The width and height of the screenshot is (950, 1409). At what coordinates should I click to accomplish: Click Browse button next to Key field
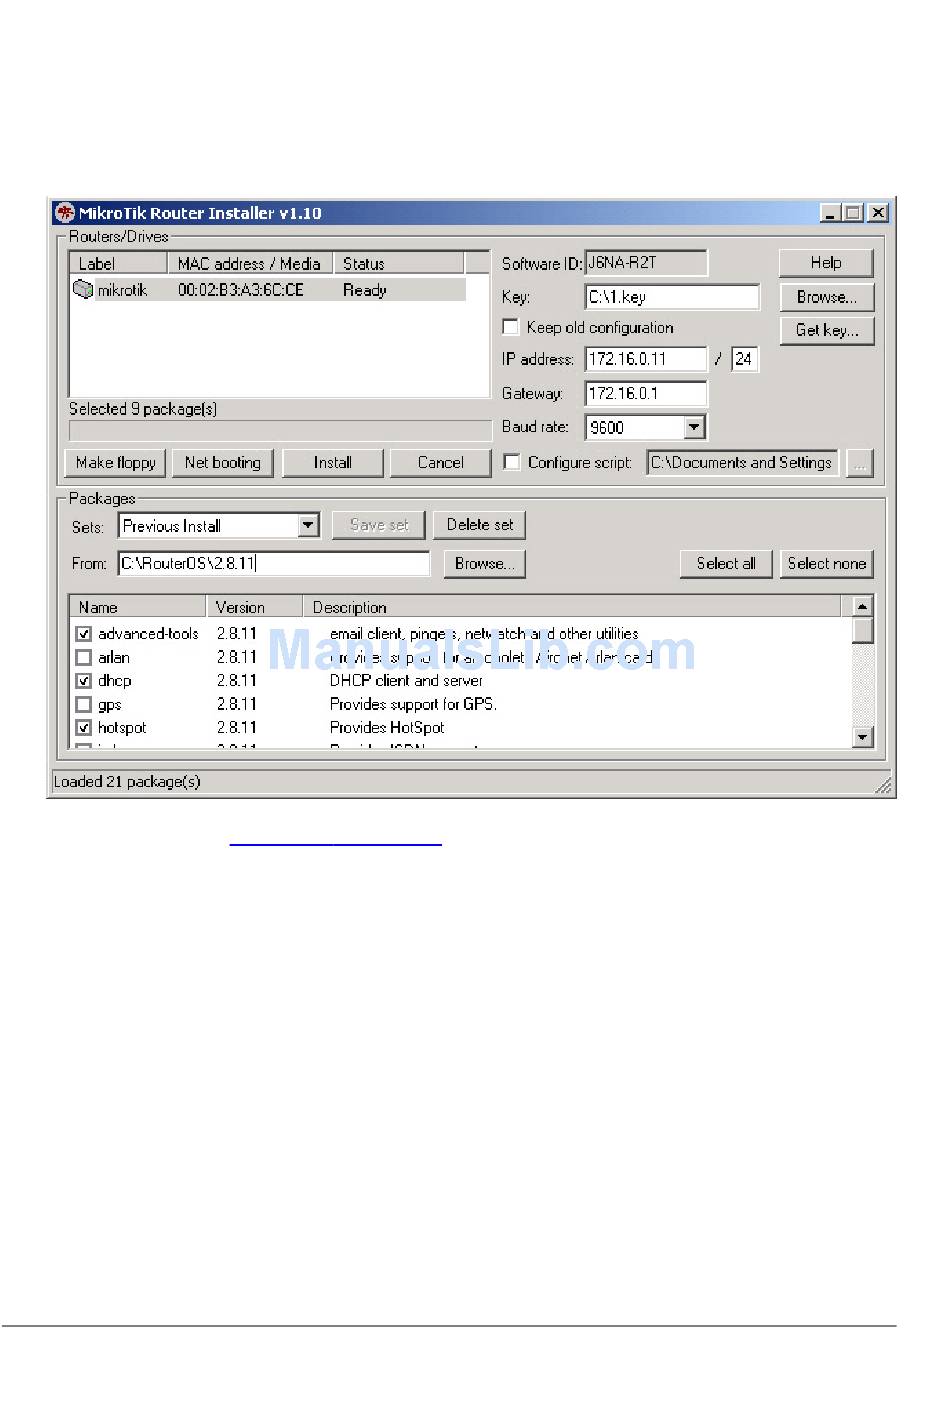tap(826, 297)
